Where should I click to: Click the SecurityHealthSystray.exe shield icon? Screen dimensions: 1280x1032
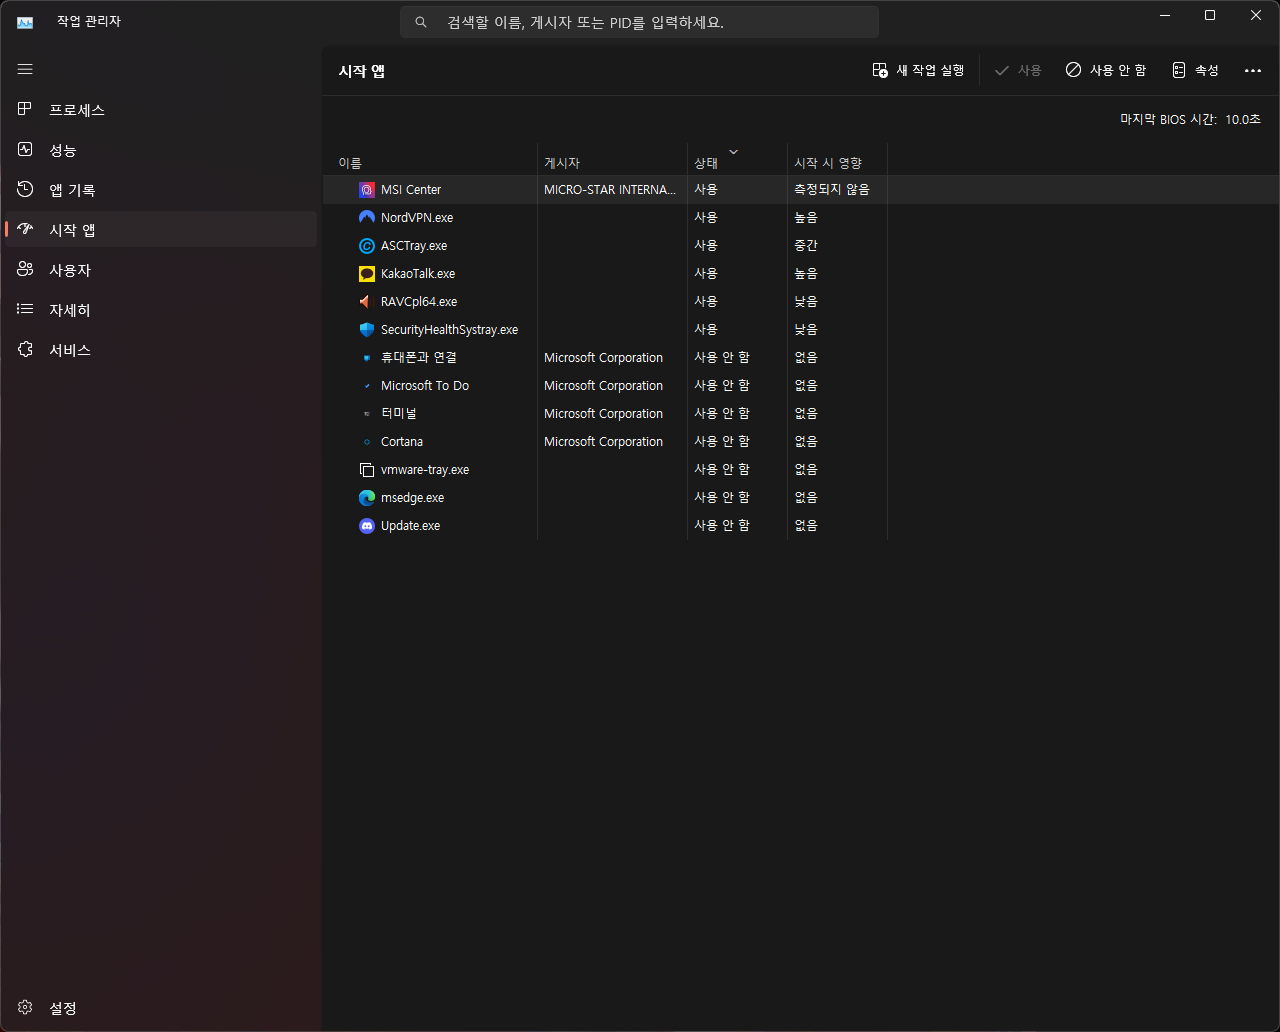click(367, 329)
